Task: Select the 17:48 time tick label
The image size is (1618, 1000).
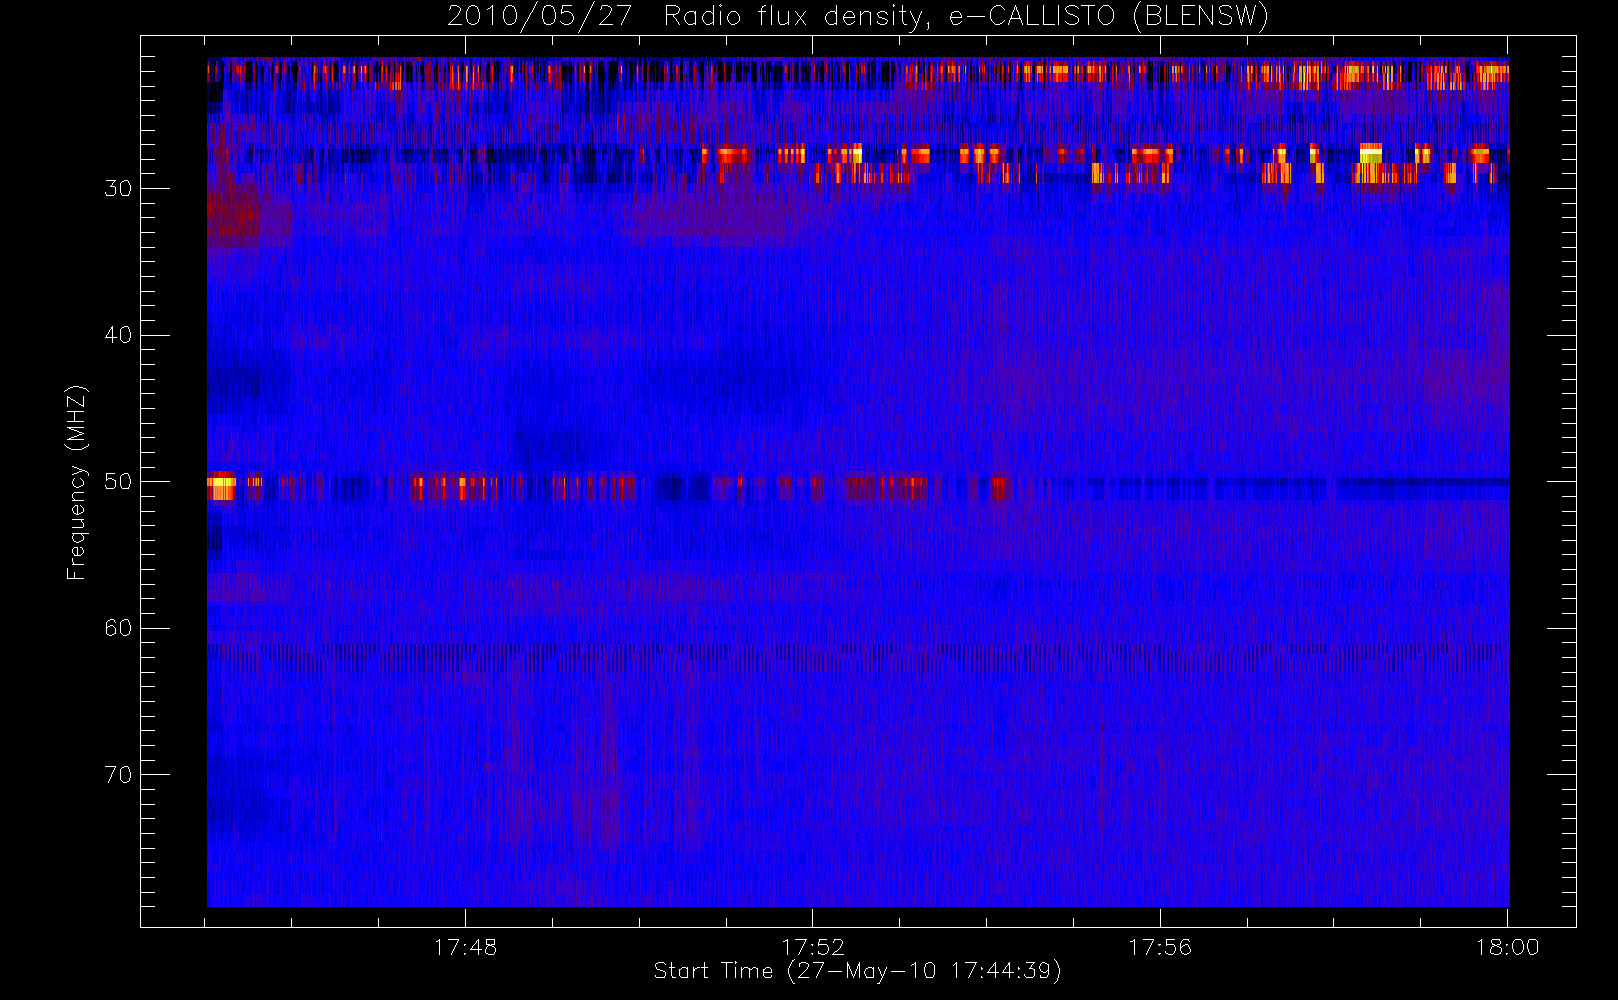Action: point(465,947)
